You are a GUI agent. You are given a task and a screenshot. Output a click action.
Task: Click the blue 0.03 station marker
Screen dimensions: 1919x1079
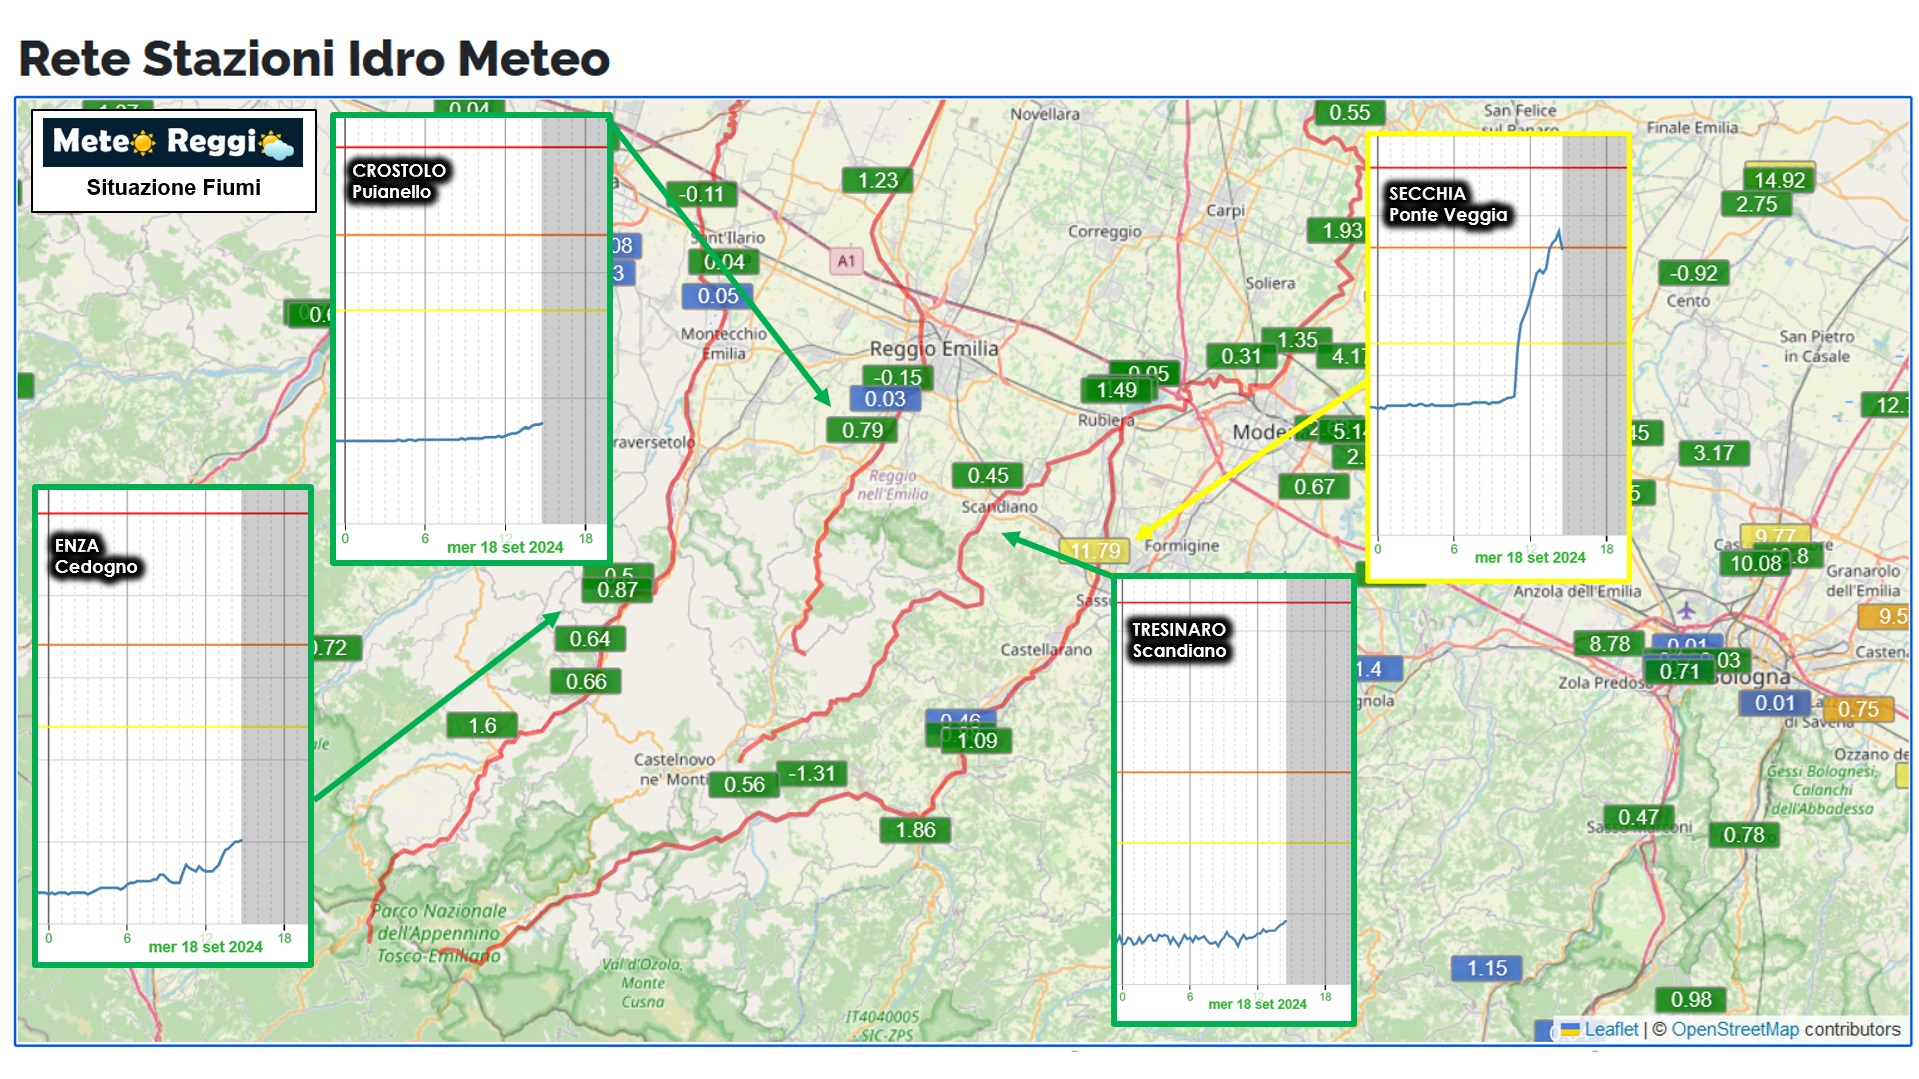884,399
